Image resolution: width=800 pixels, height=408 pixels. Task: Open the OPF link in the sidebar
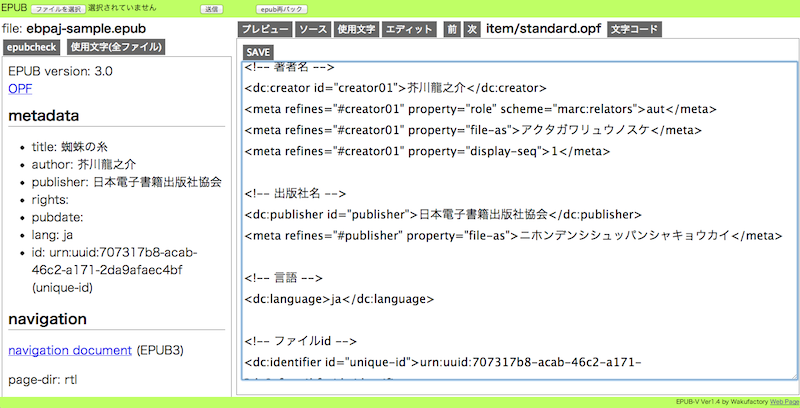click(20, 89)
